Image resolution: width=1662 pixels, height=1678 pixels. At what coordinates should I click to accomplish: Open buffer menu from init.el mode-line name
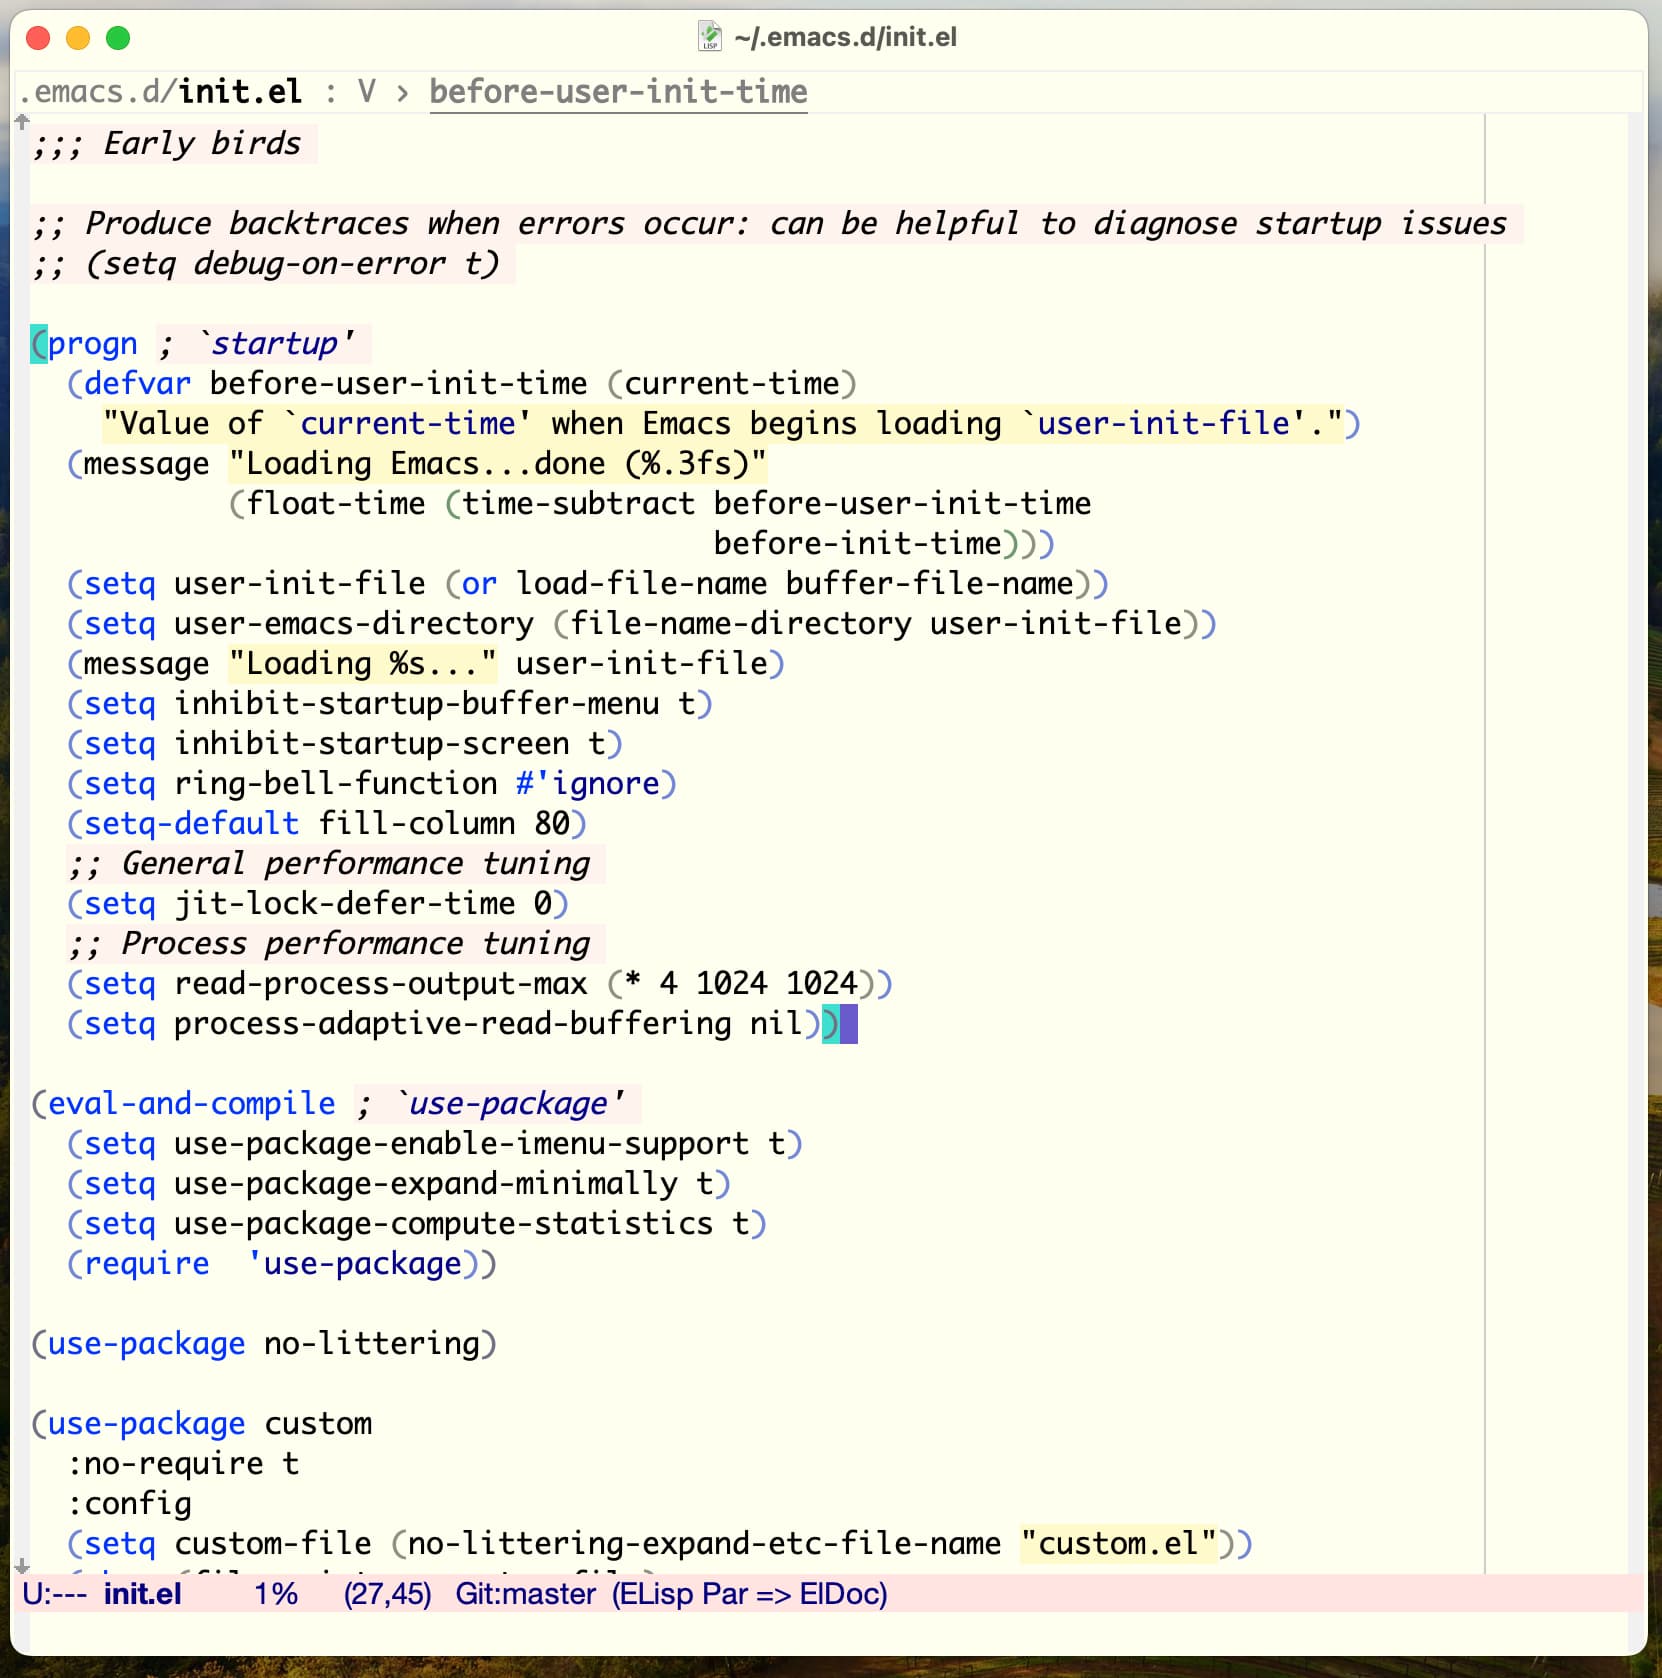(x=142, y=1594)
